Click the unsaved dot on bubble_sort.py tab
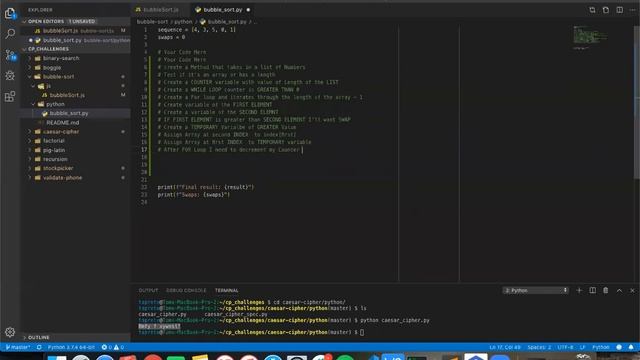This screenshot has height=360, width=640. (248, 10)
